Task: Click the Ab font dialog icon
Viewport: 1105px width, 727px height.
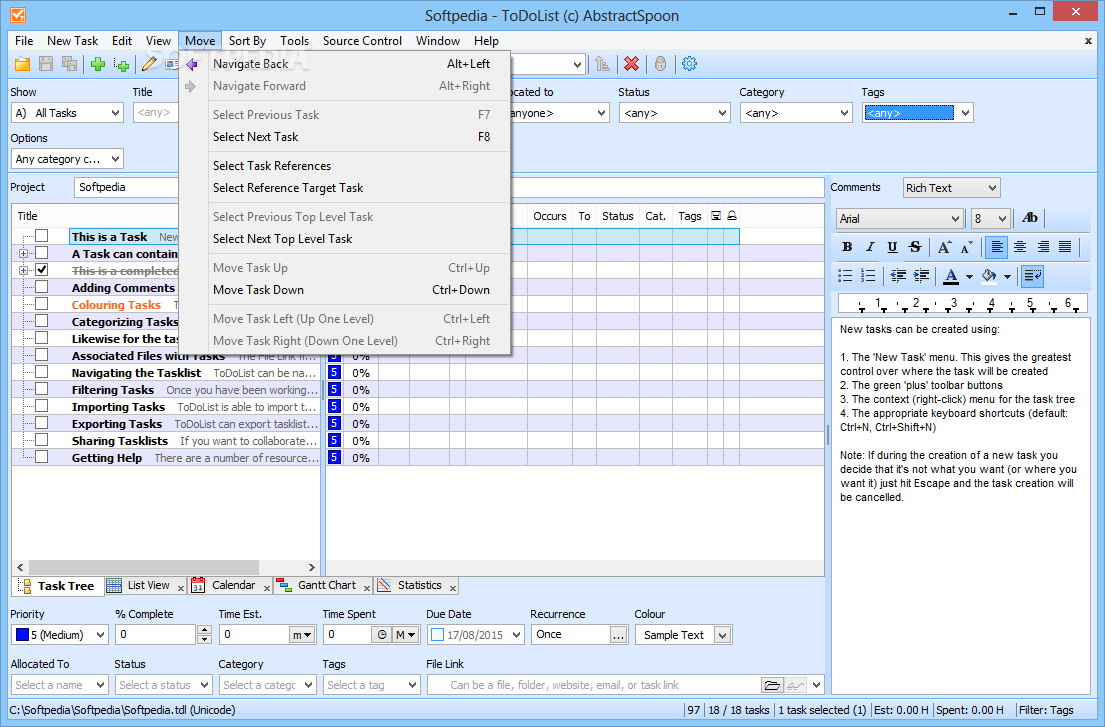Action: pyautogui.click(x=1030, y=218)
